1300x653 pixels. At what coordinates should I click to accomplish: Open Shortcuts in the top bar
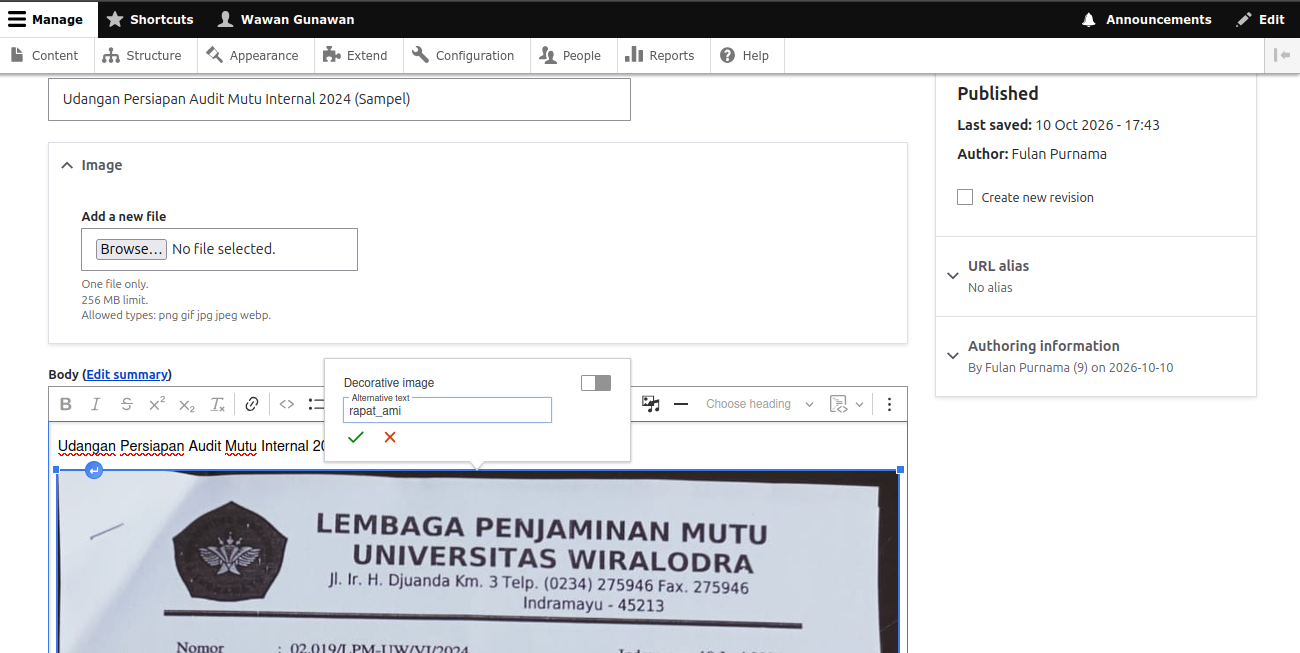pyautogui.click(x=151, y=19)
